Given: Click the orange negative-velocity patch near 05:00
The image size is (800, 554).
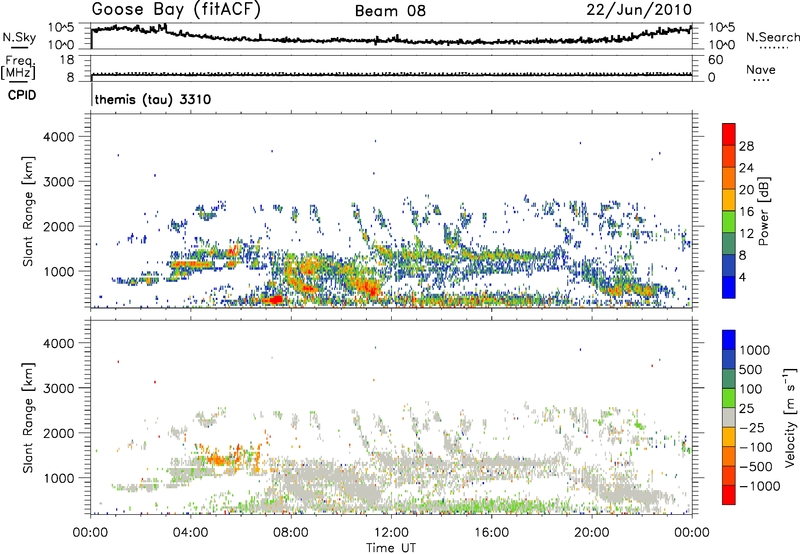Looking at the screenshot, I should [220, 459].
